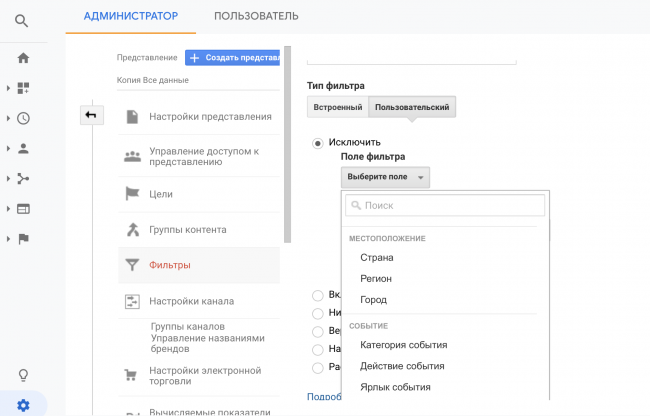
Task: Switch to the Администратор tab
Action: point(131,16)
